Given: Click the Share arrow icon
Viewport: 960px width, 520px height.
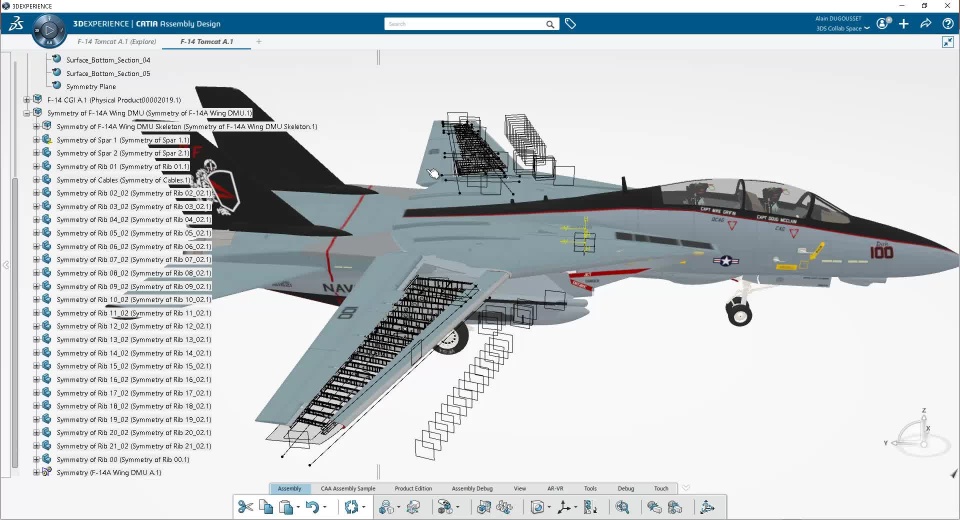Looking at the screenshot, I should [926, 23].
